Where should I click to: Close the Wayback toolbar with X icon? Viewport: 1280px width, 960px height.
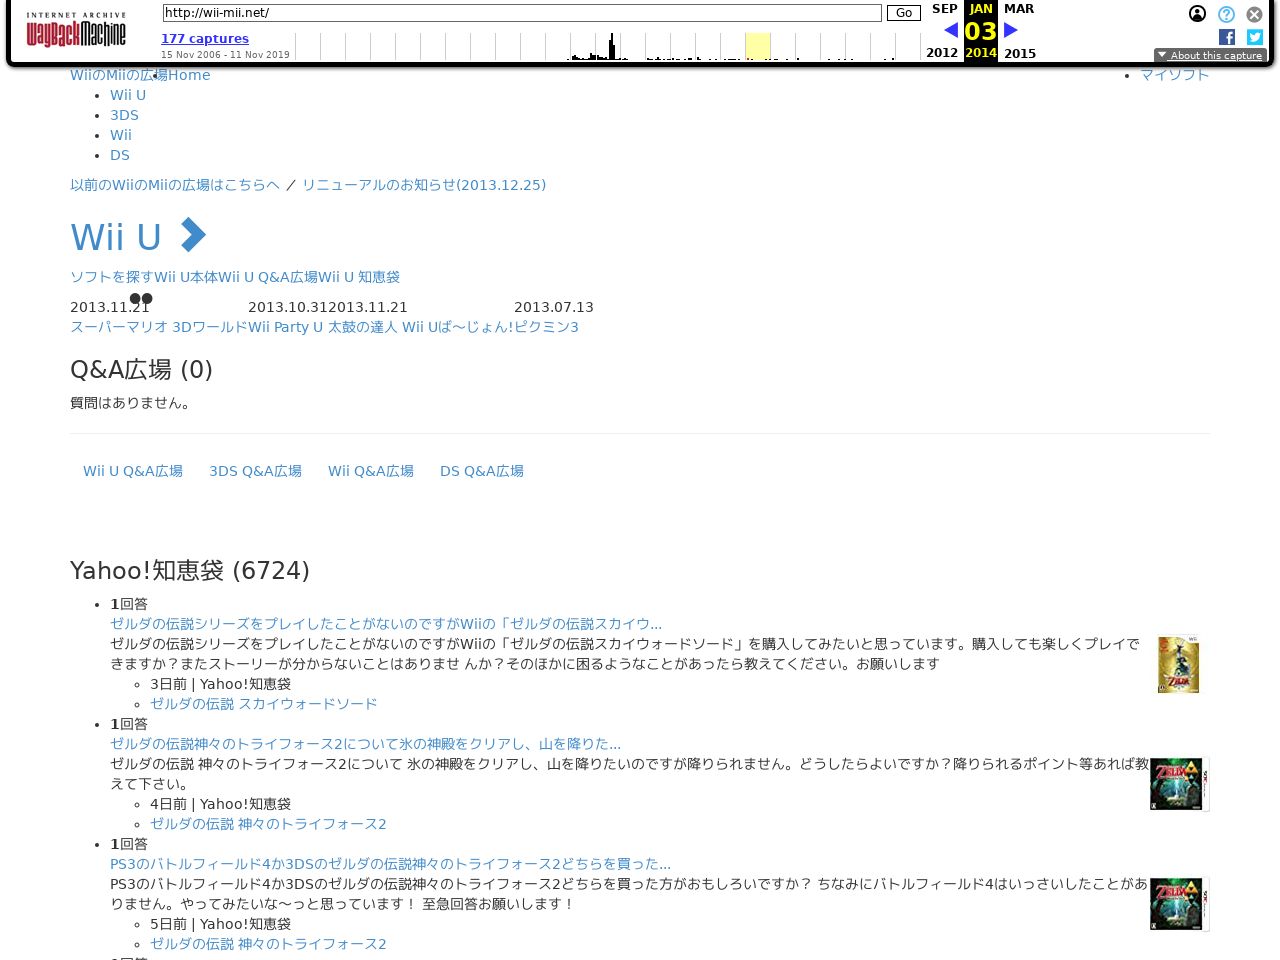point(1254,14)
